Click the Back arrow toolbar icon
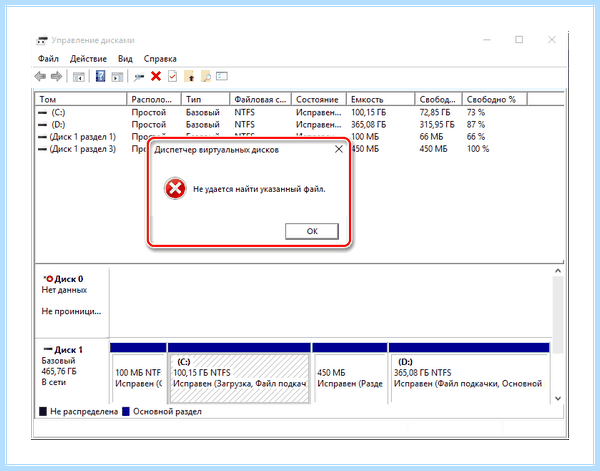This screenshot has width=600, height=471. (x=40, y=77)
